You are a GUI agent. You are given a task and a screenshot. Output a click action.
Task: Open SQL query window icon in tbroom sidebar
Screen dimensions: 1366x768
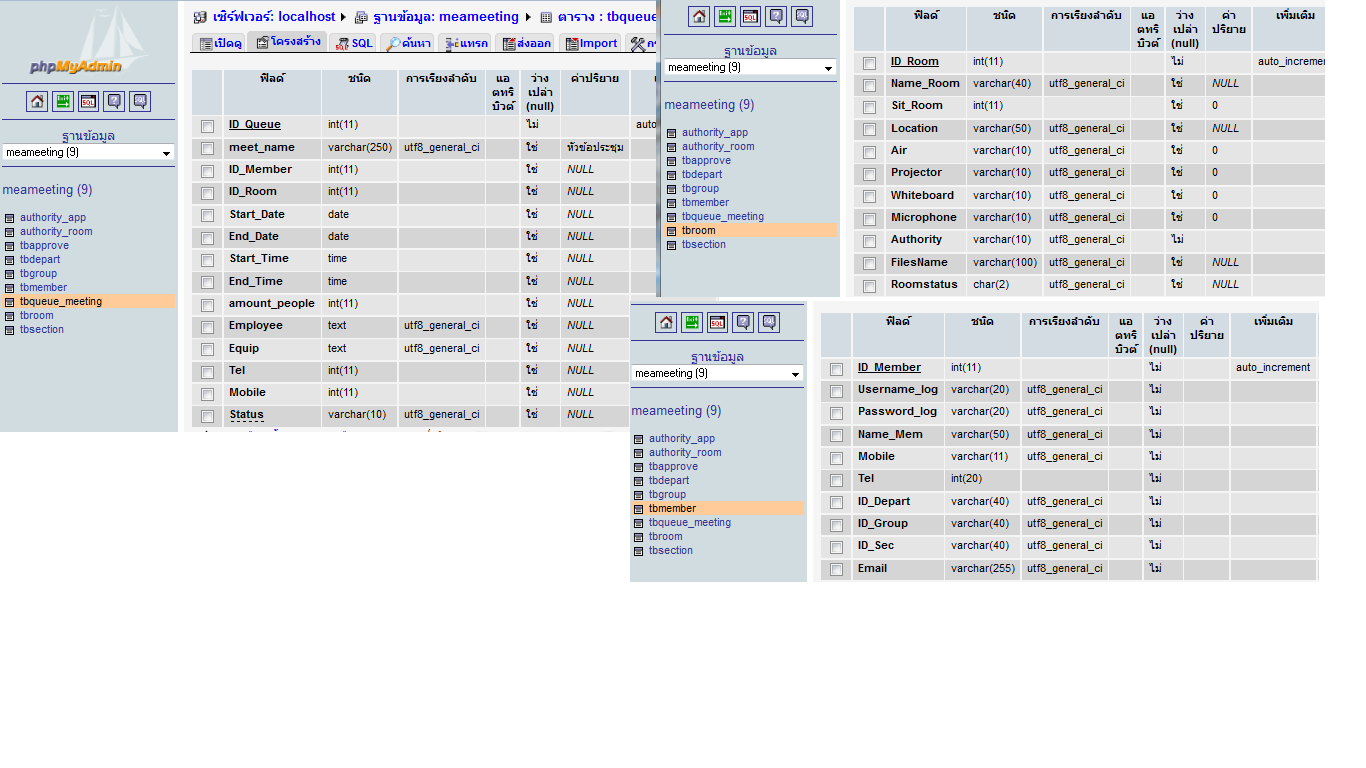750,16
